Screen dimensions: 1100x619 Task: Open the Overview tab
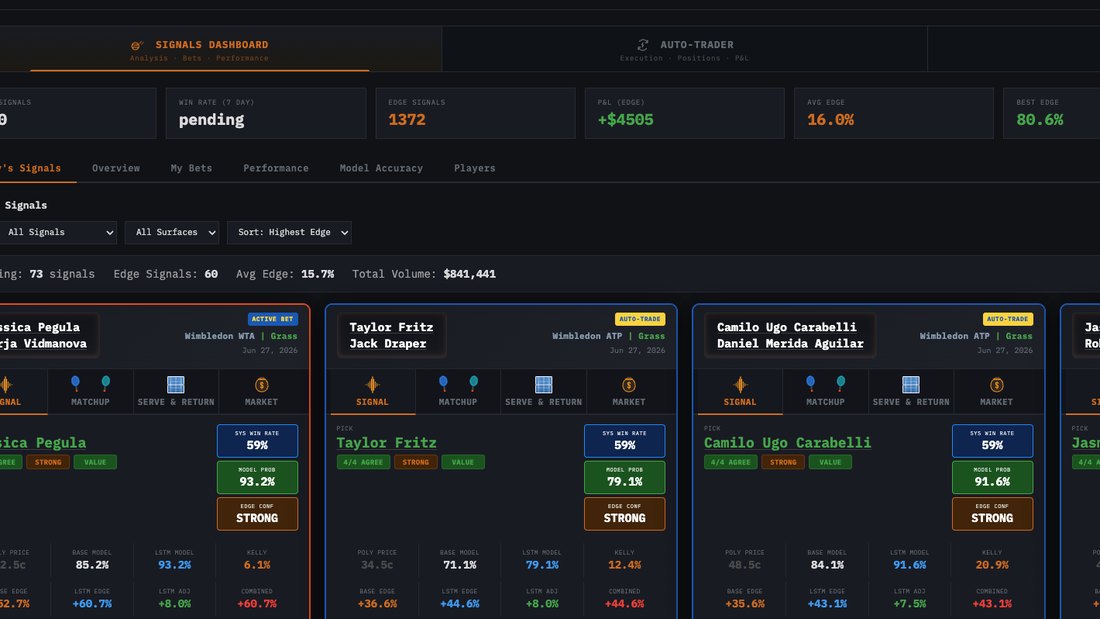tap(116, 168)
